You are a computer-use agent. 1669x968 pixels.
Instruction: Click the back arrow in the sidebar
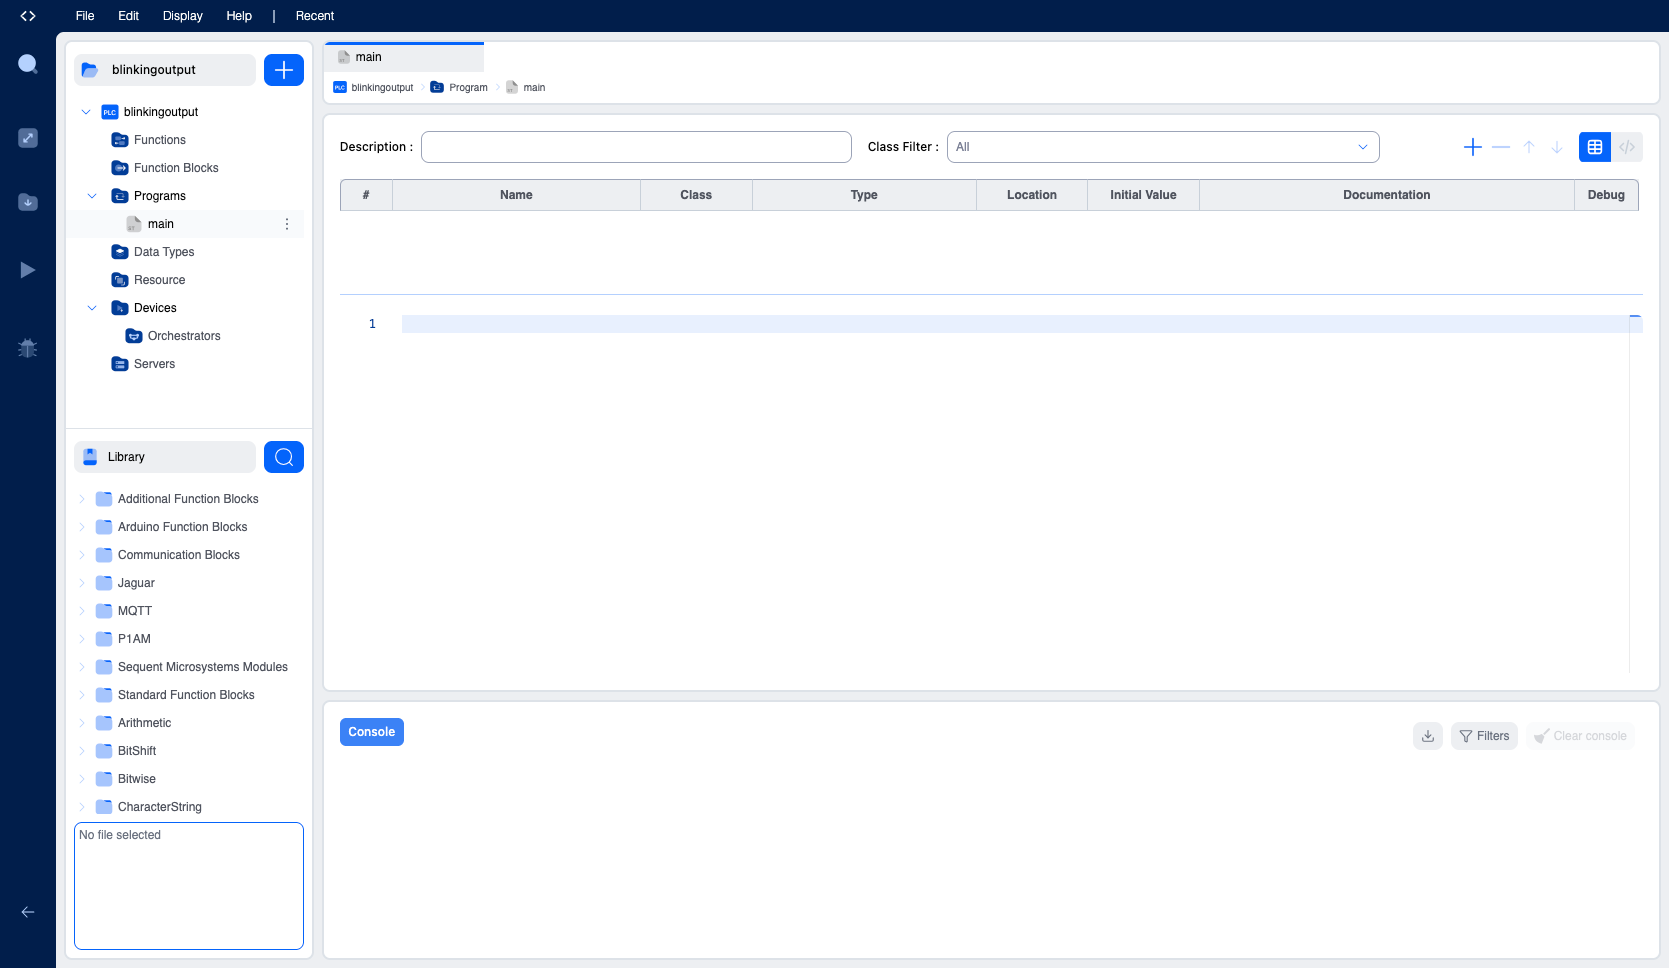[x=28, y=912]
